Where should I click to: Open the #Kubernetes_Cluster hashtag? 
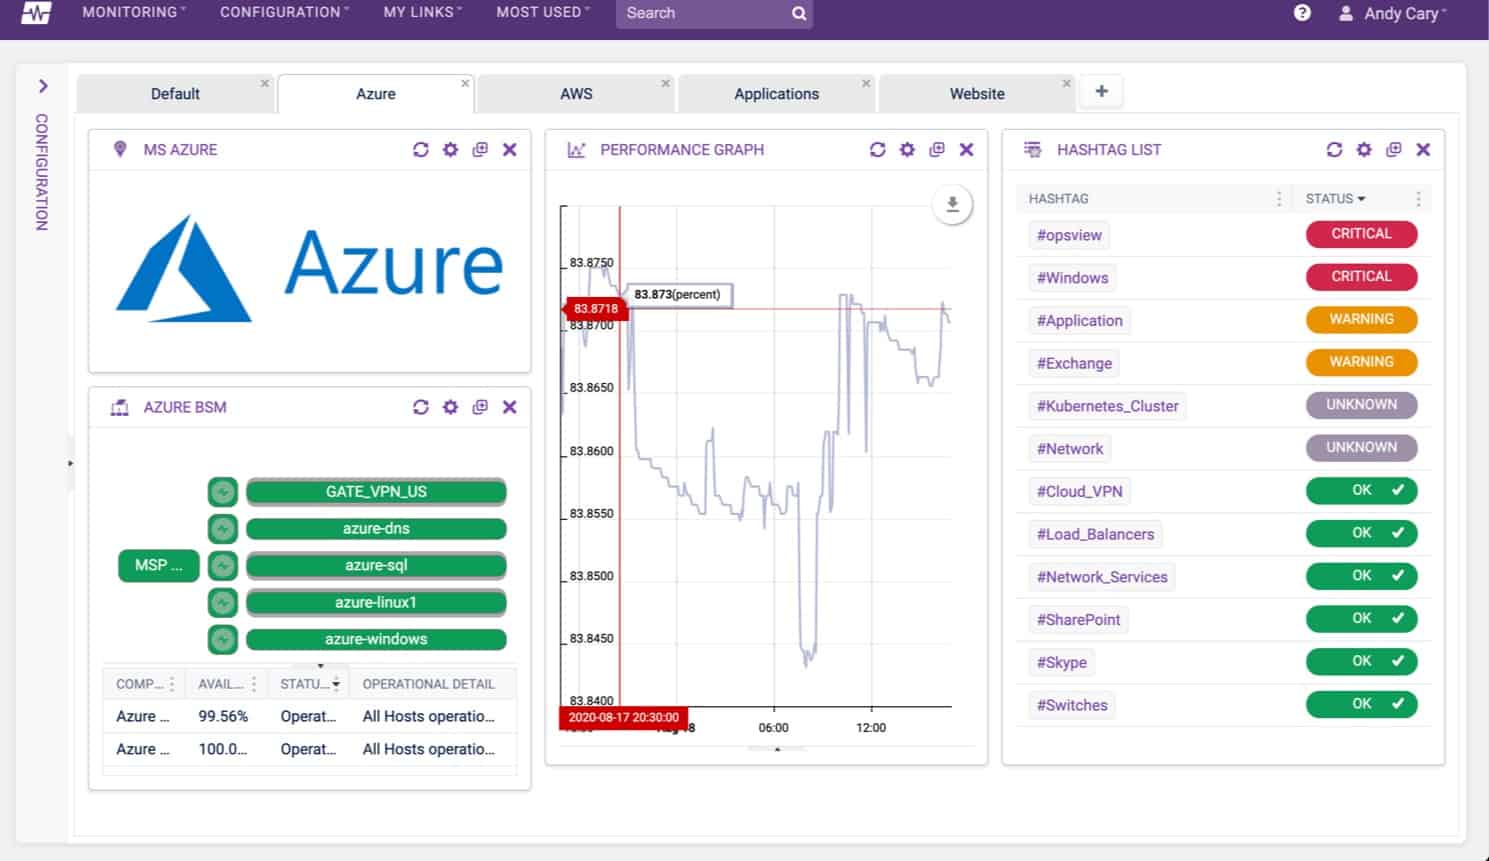coord(1107,406)
